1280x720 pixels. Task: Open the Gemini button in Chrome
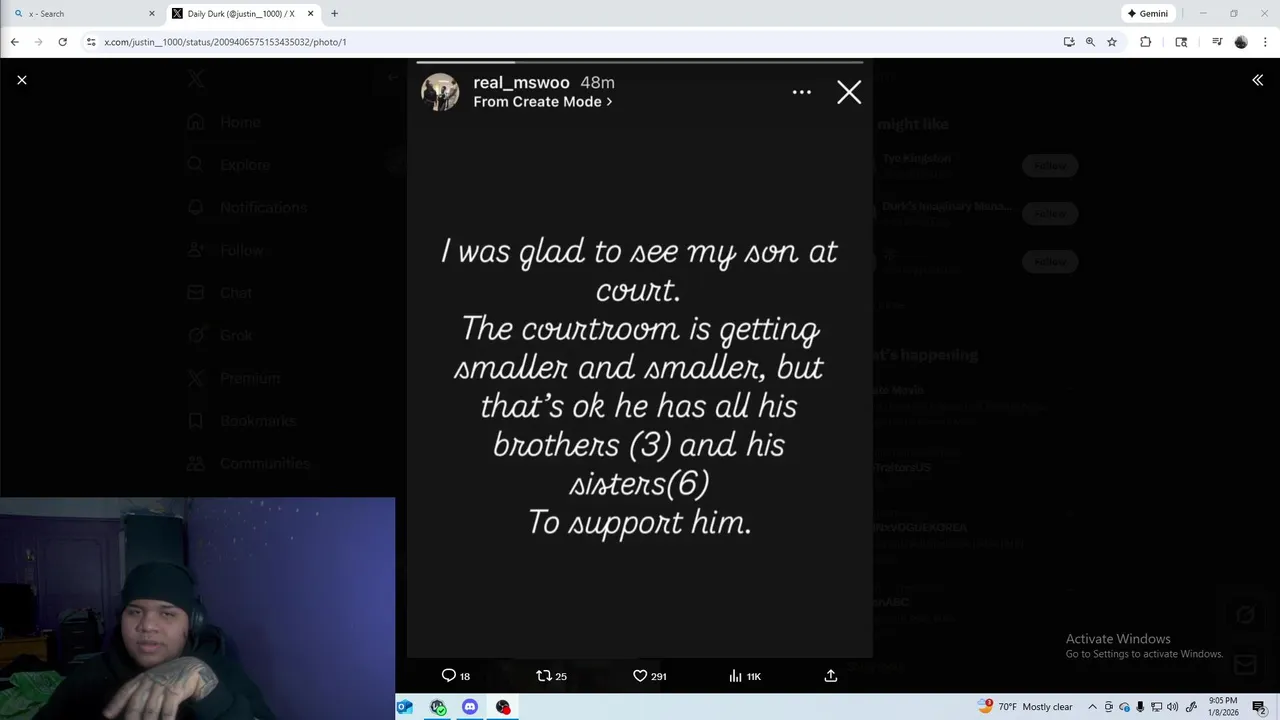(1148, 13)
